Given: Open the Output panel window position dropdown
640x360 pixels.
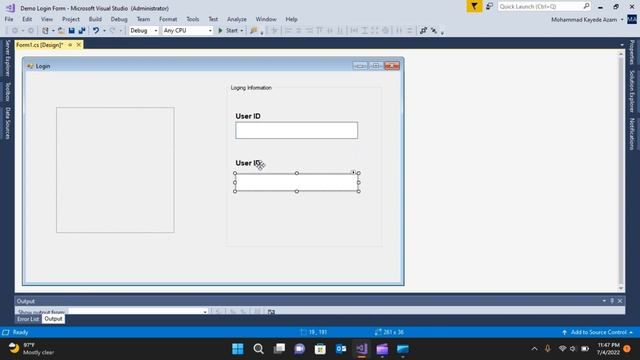Looking at the screenshot, I should click(604, 301).
